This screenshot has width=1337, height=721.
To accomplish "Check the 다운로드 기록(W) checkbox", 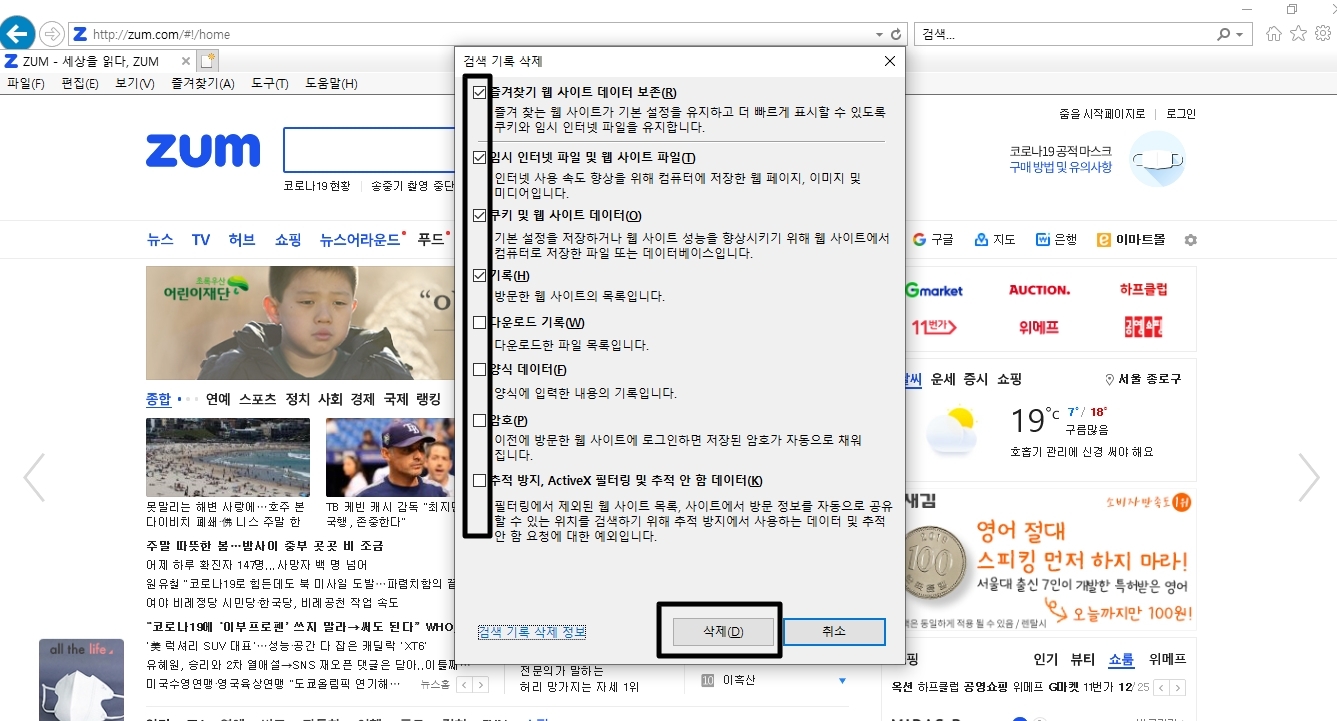I will coord(480,323).
